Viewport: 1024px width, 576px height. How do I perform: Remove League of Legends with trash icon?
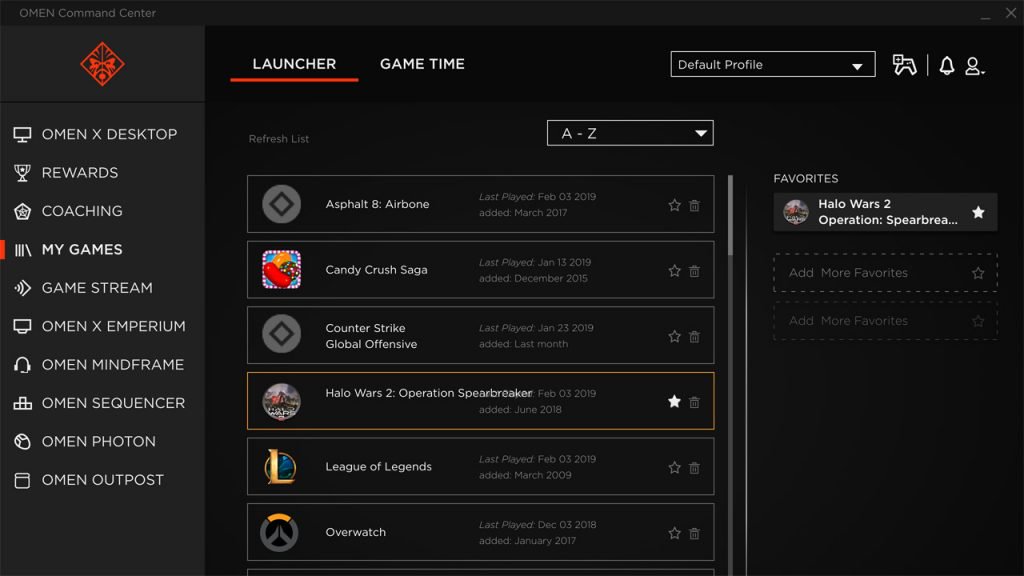point(694,468)
